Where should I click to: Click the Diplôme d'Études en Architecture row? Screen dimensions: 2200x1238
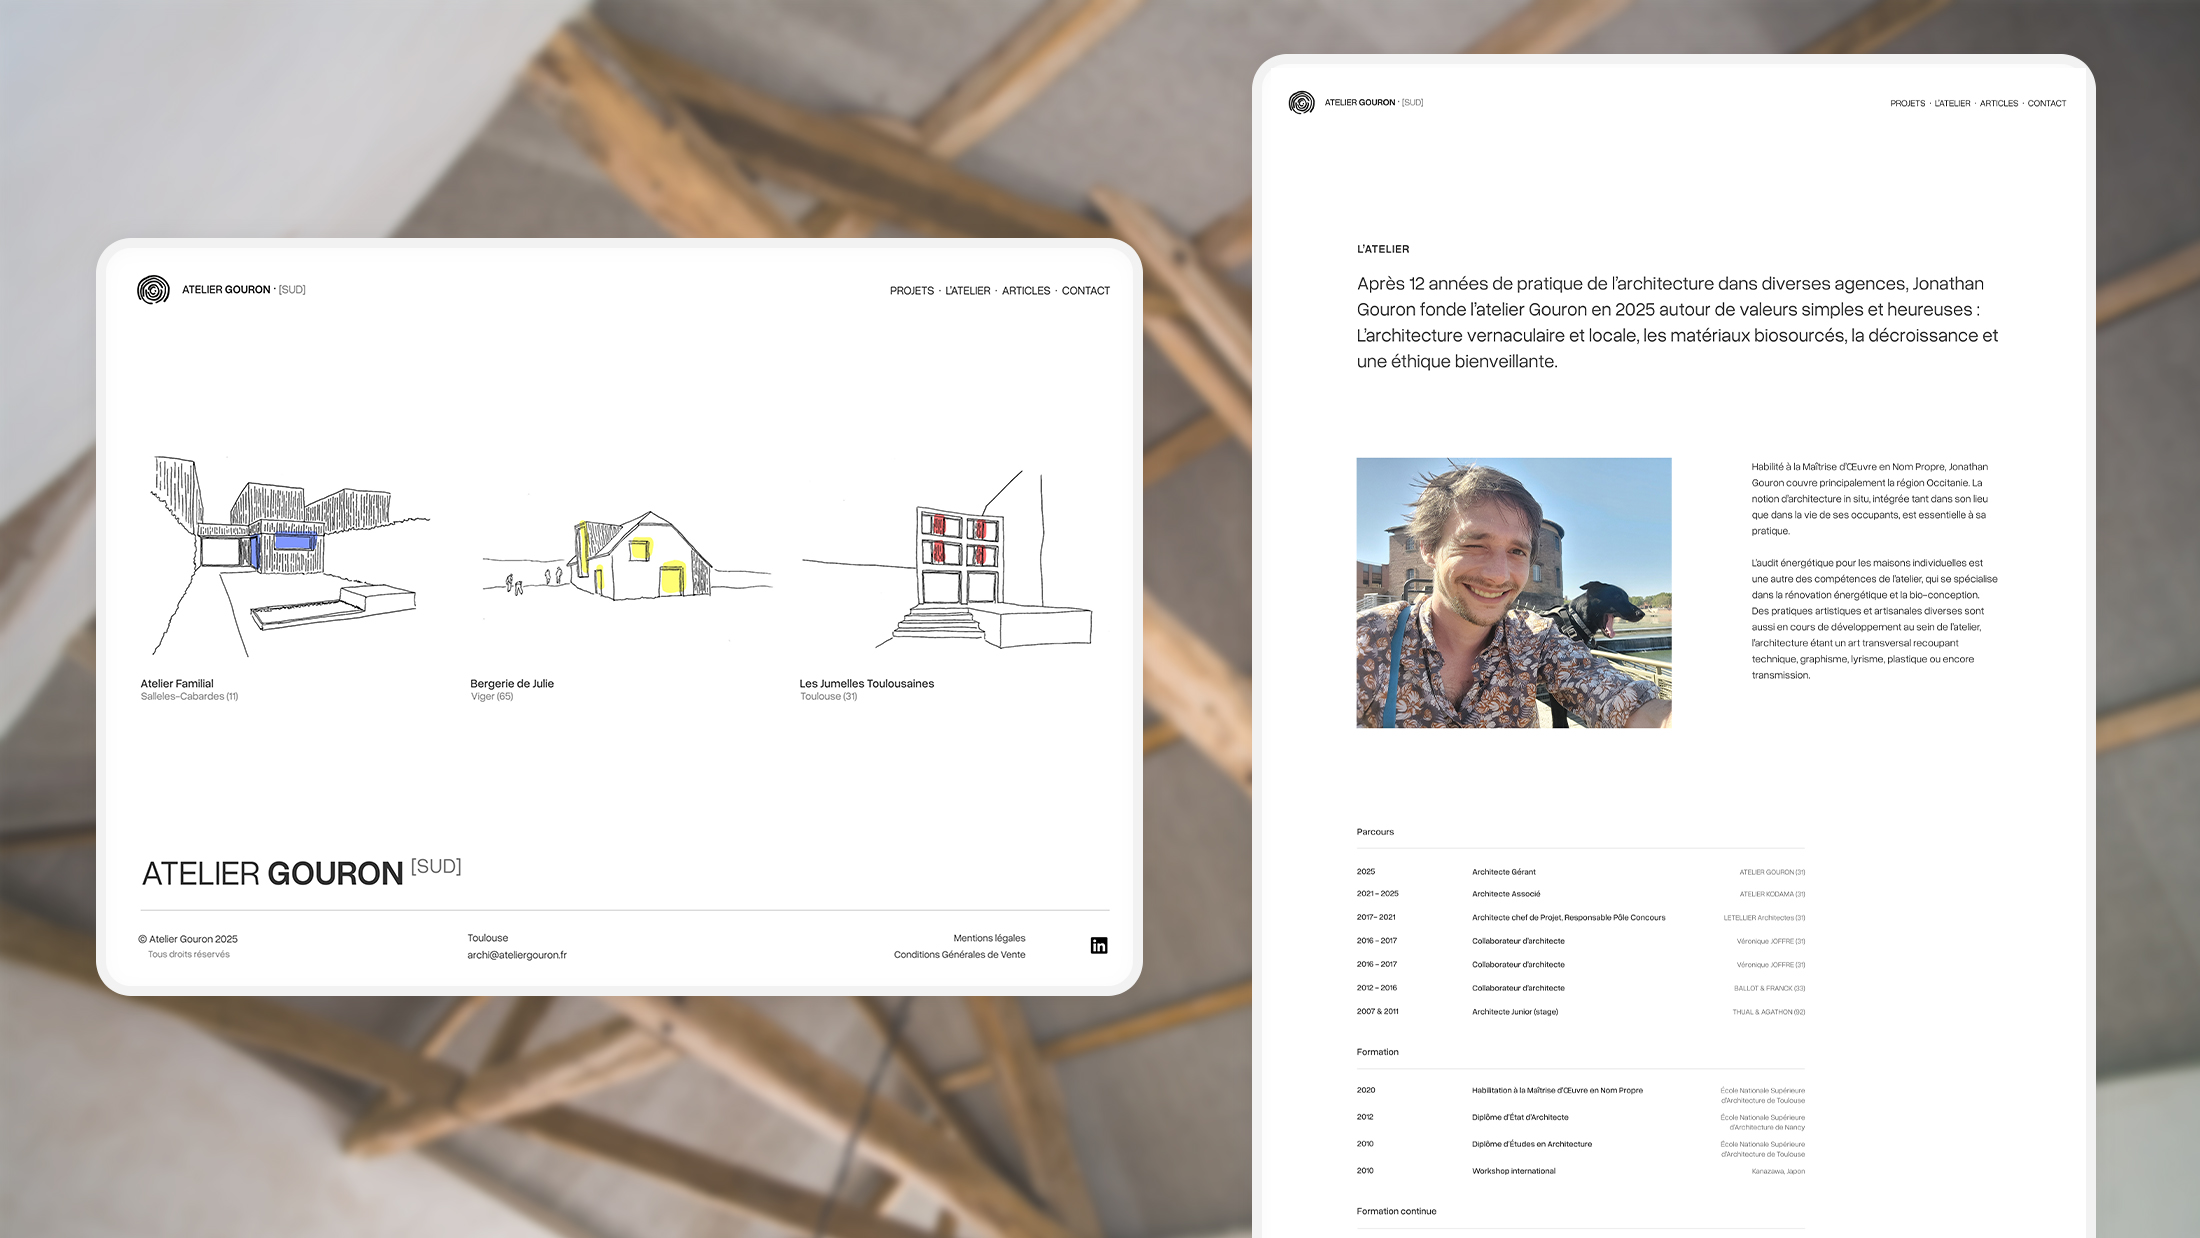[1532, 1144]
